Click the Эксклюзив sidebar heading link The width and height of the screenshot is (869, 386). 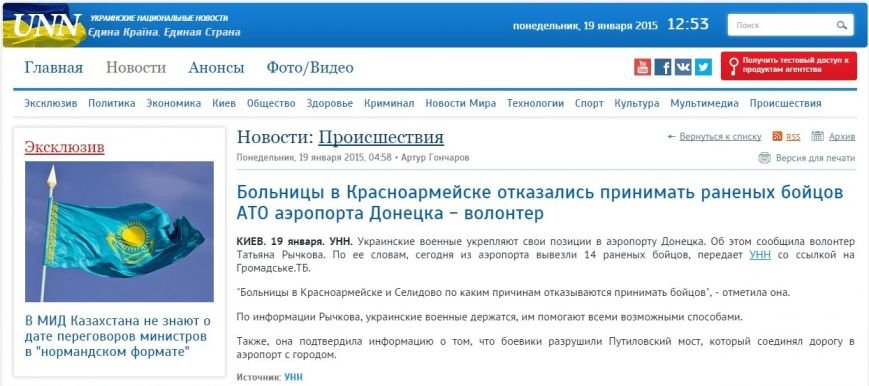coord(64,148)
